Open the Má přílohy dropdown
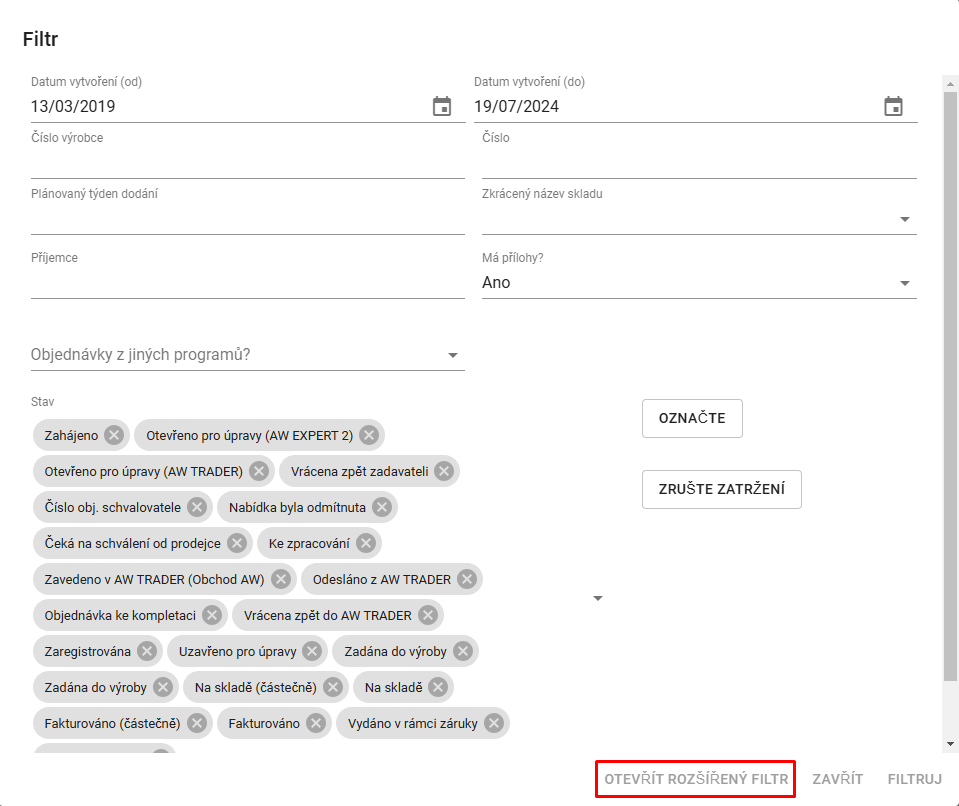 (904, 283)
